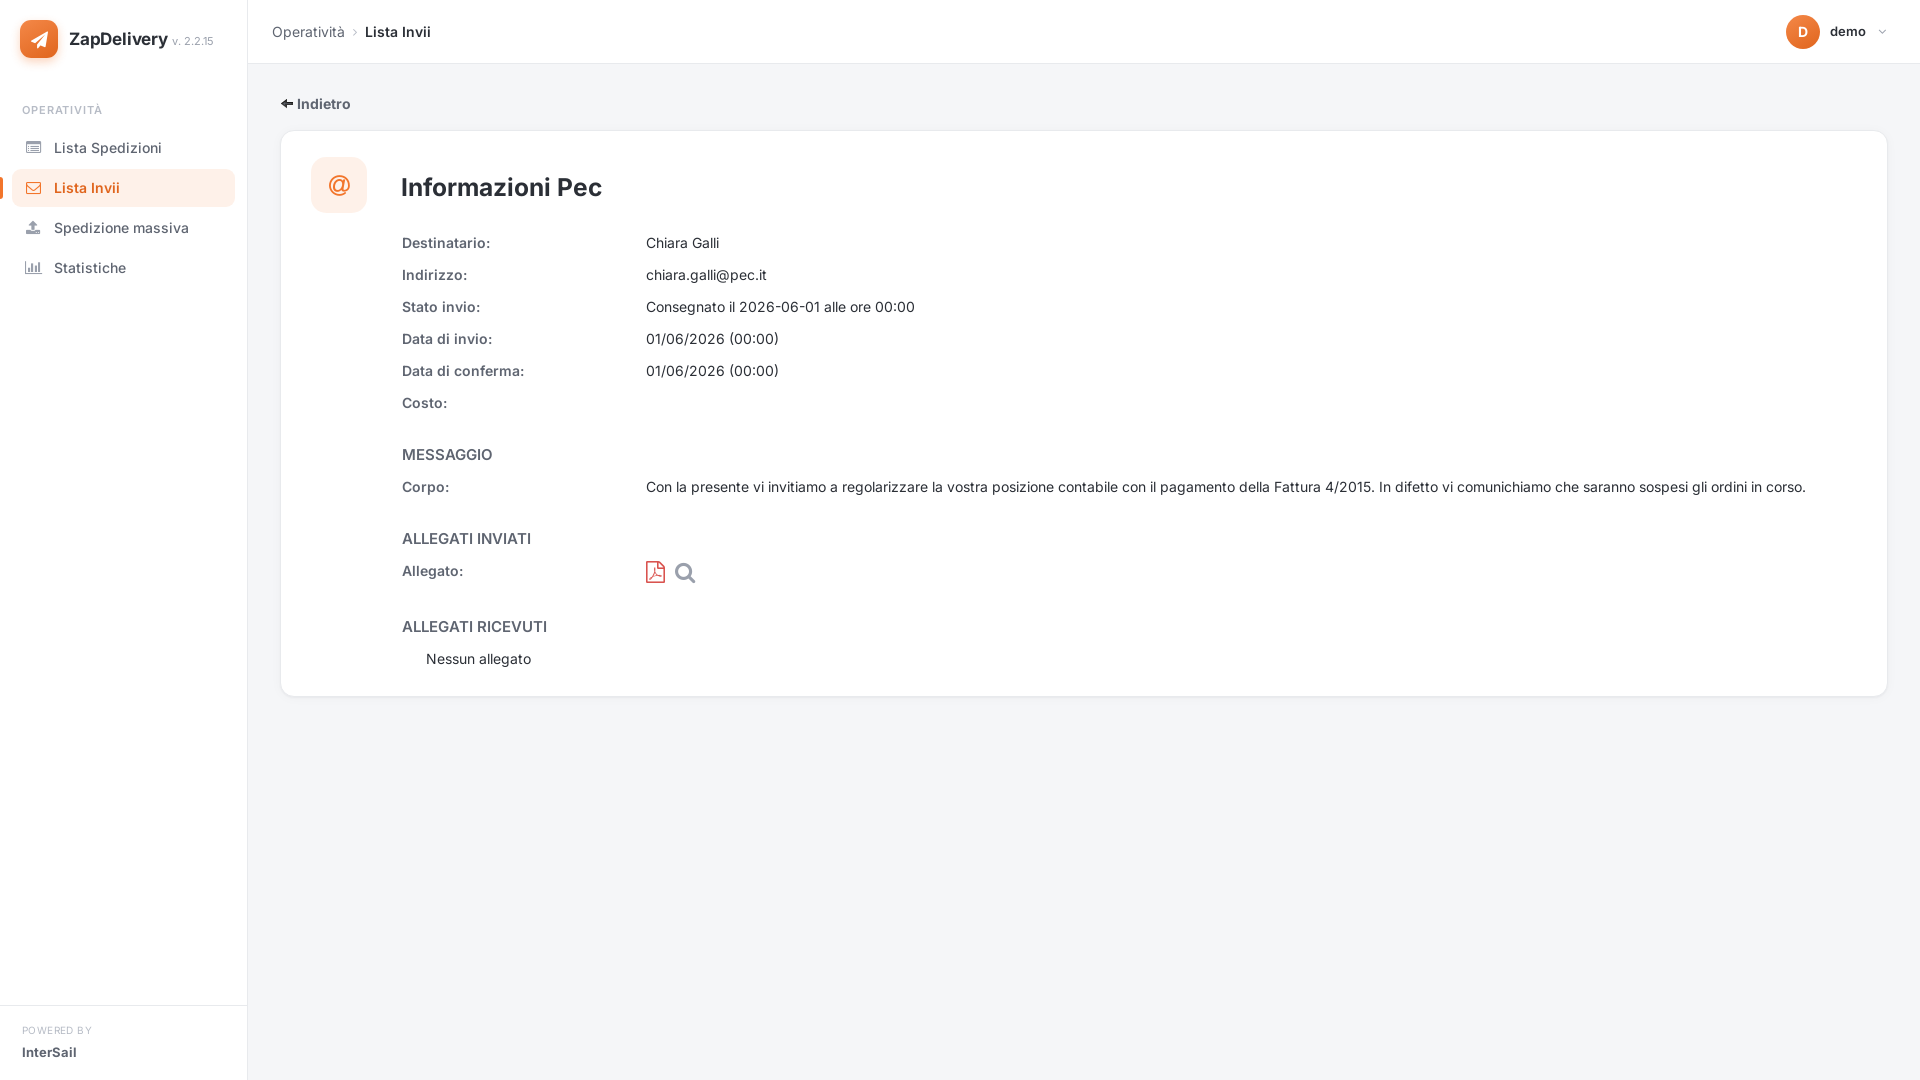Click the Pec at-sign icon

click(x=339, y=185)
